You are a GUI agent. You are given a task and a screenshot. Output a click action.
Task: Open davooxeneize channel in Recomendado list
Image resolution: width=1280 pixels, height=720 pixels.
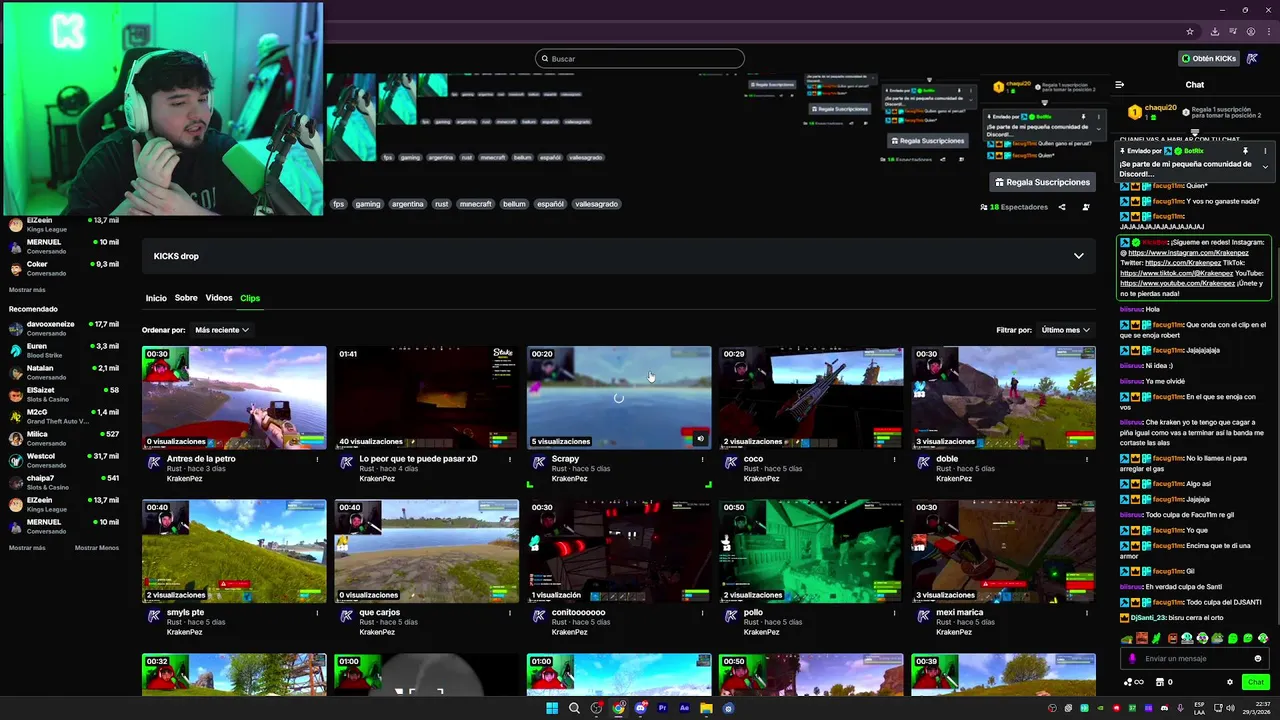coord(62,328)
